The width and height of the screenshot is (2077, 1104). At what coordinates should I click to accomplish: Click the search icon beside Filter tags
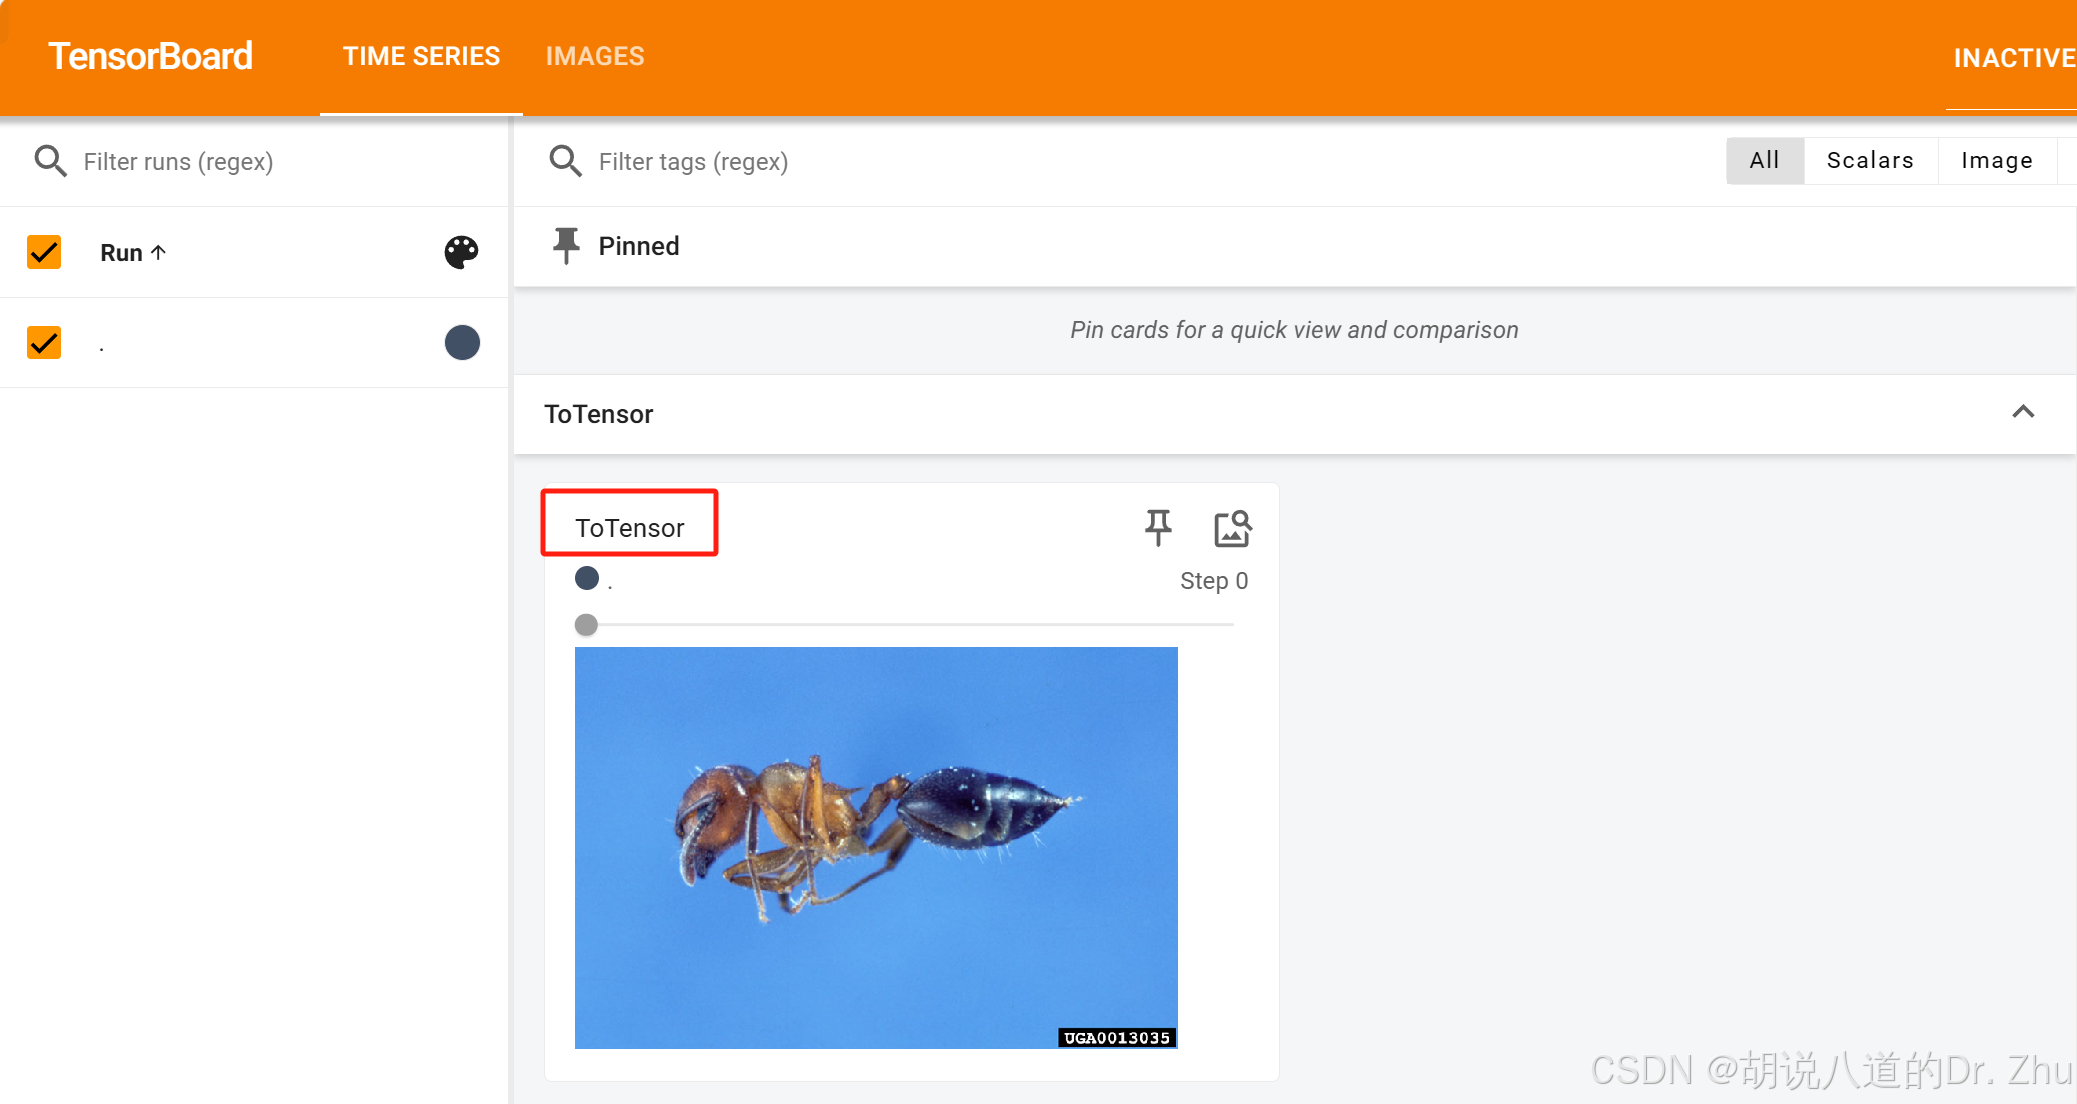click(x=565, y=161)
